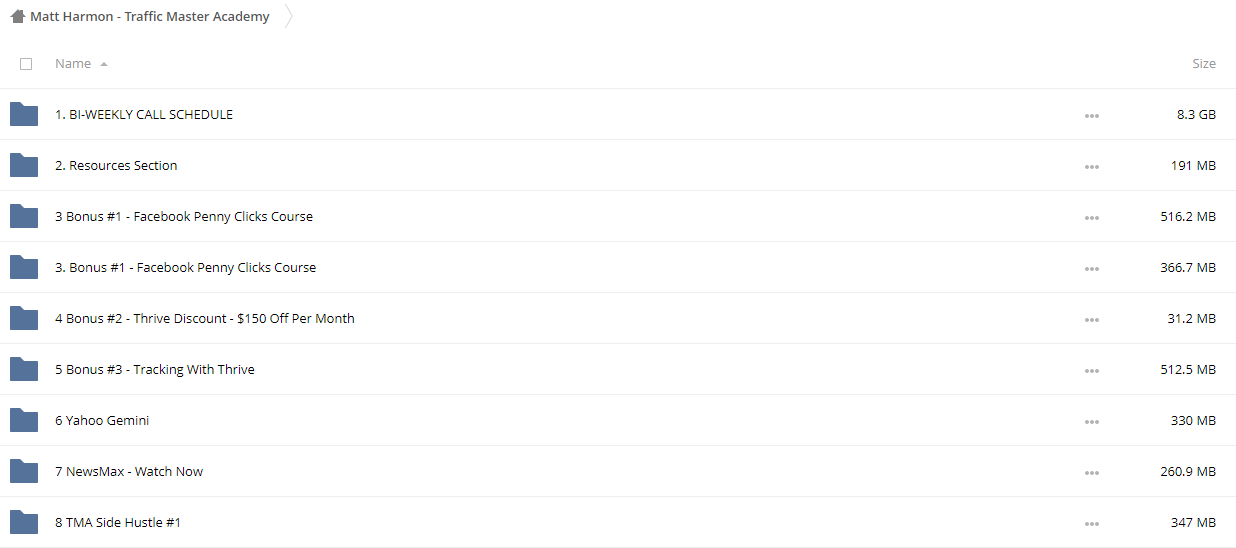
Task: Open 3 Bonus #1 folder sized 516.2 MB
Action: point(184,216)
